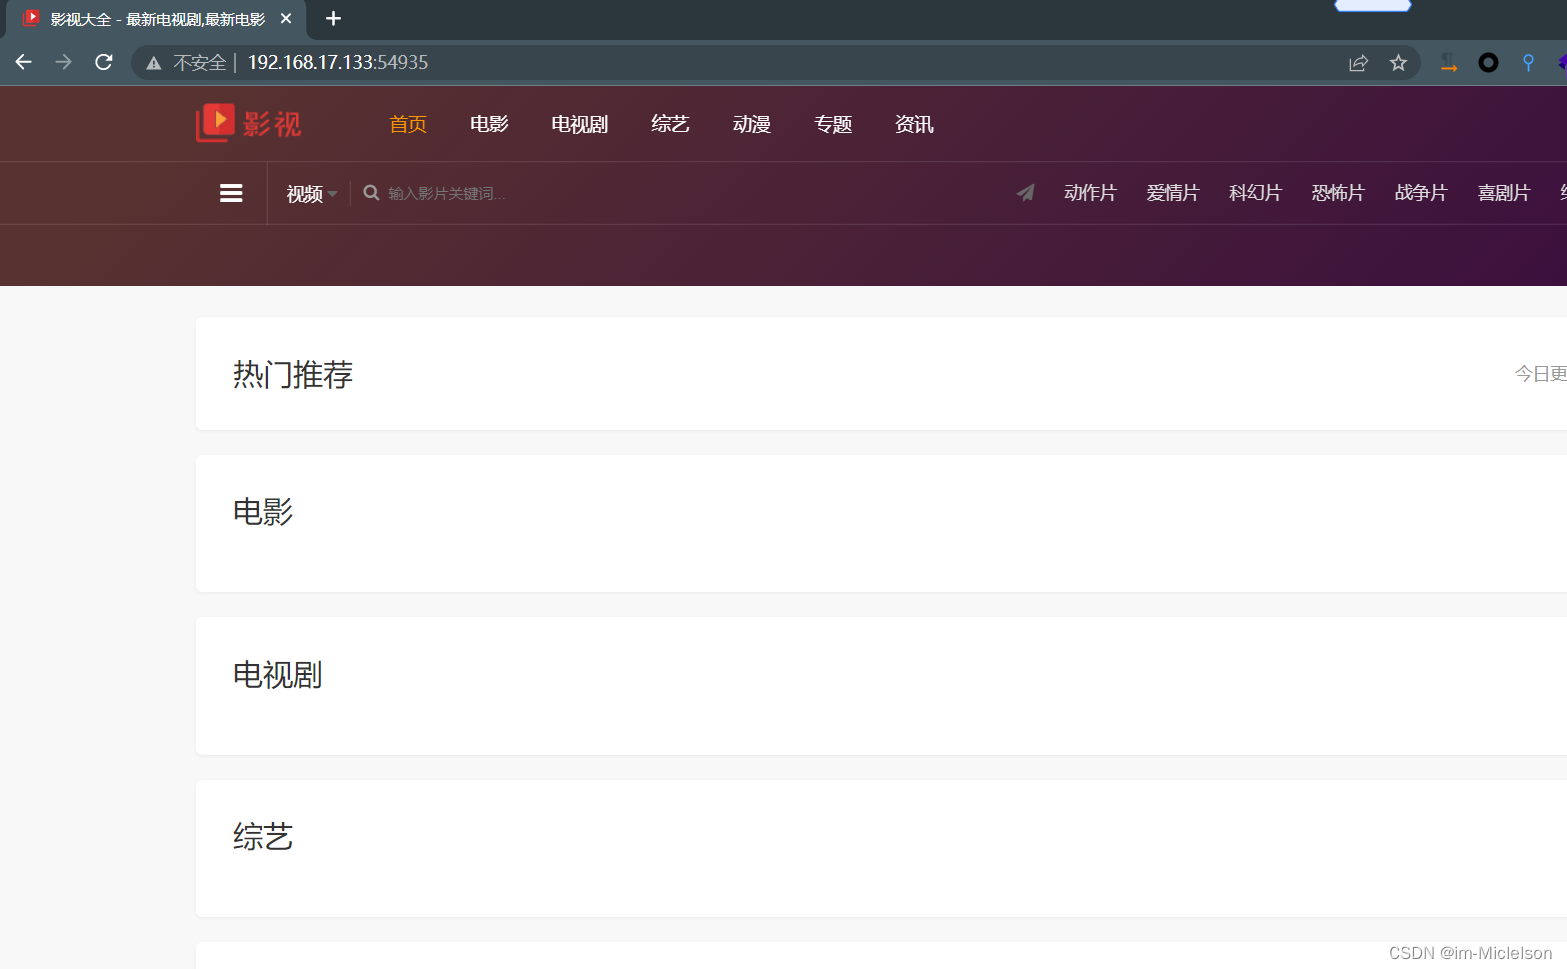Click the magnifier icon in the search box

click(370, 192)
